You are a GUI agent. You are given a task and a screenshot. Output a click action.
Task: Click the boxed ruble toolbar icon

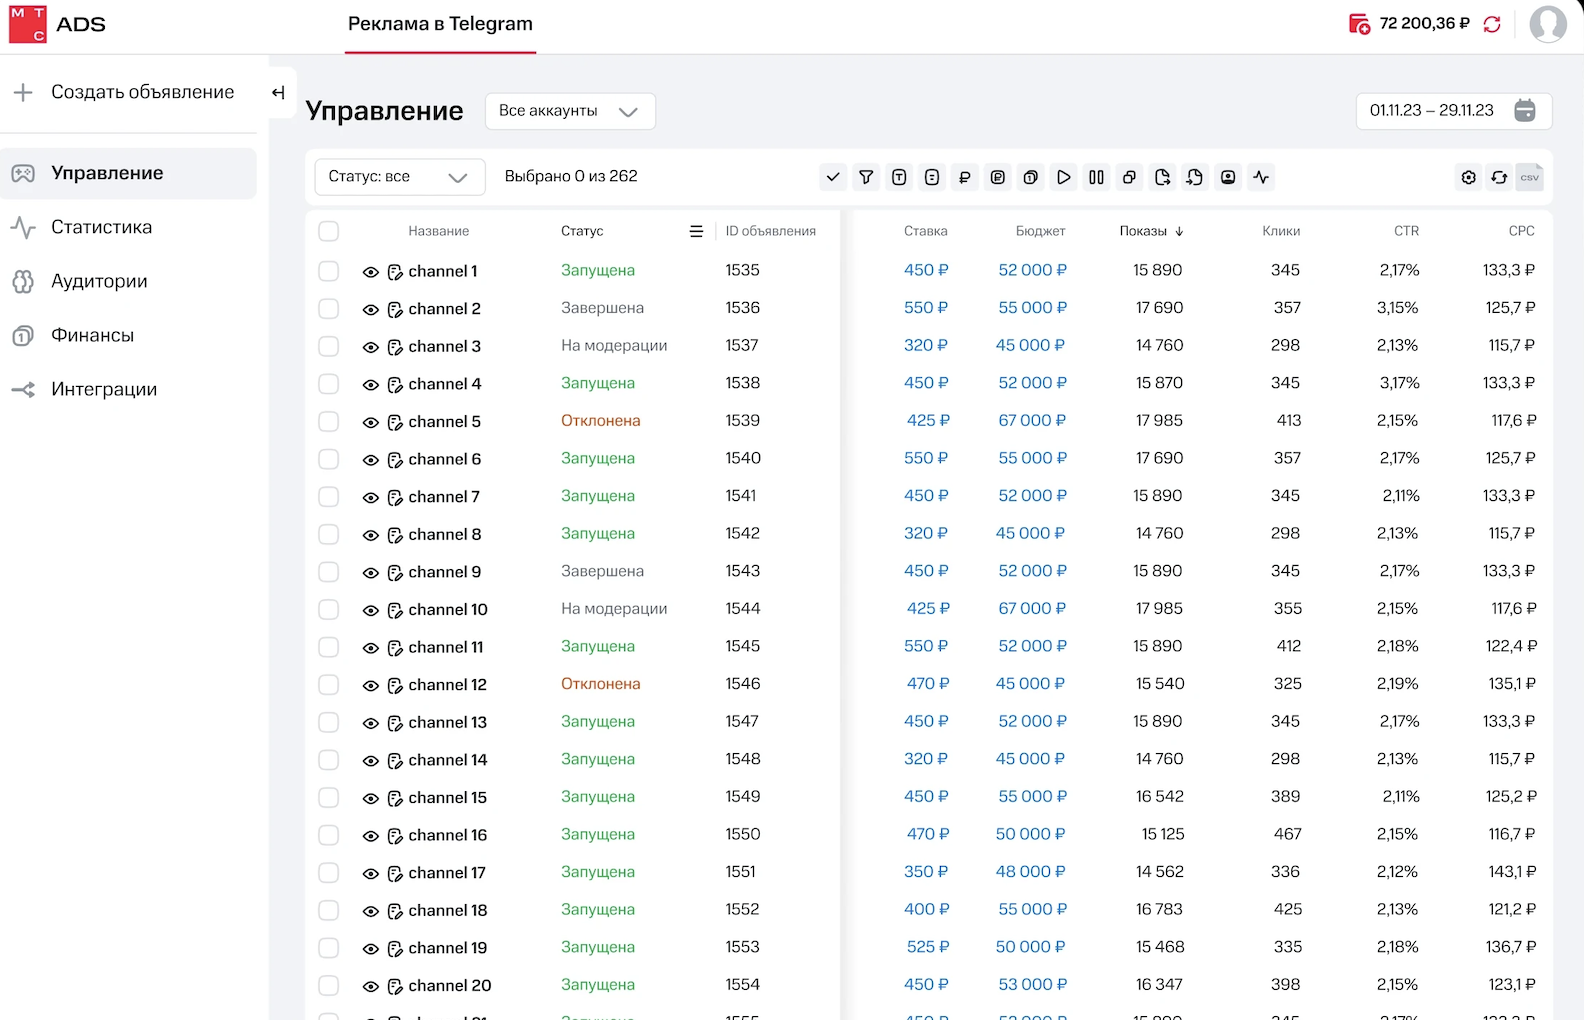coord(998,177)
